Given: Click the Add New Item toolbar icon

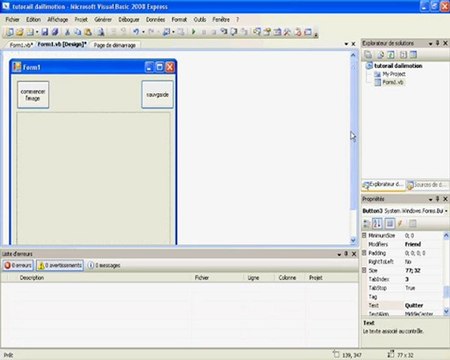Looking at the screenshot, I should [30, 32].
